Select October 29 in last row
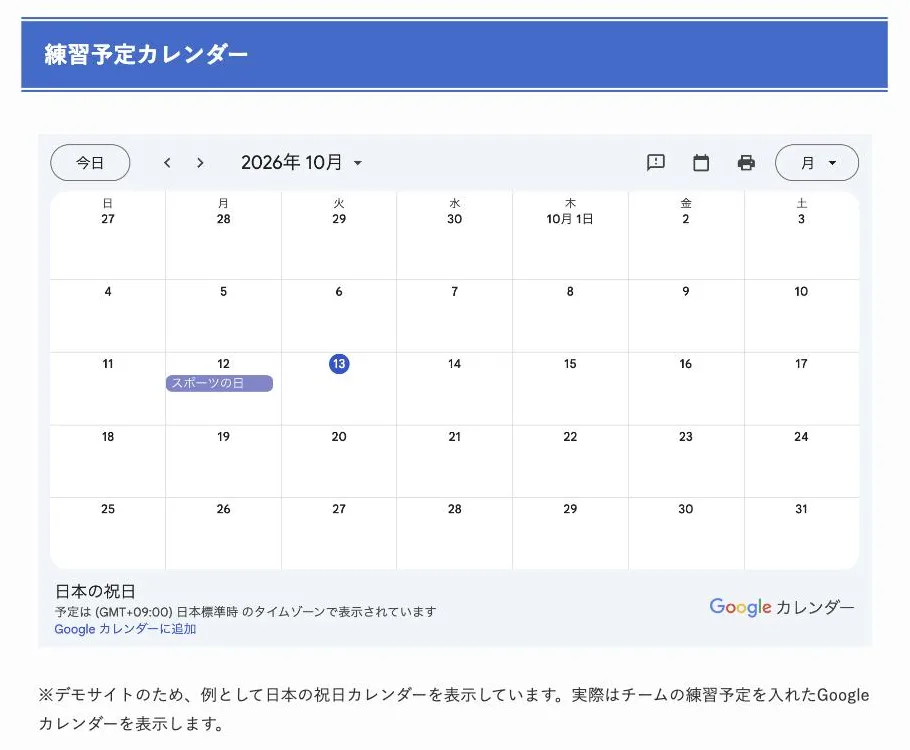This screenshot has width=910, height=750. [x=570, y=509]
